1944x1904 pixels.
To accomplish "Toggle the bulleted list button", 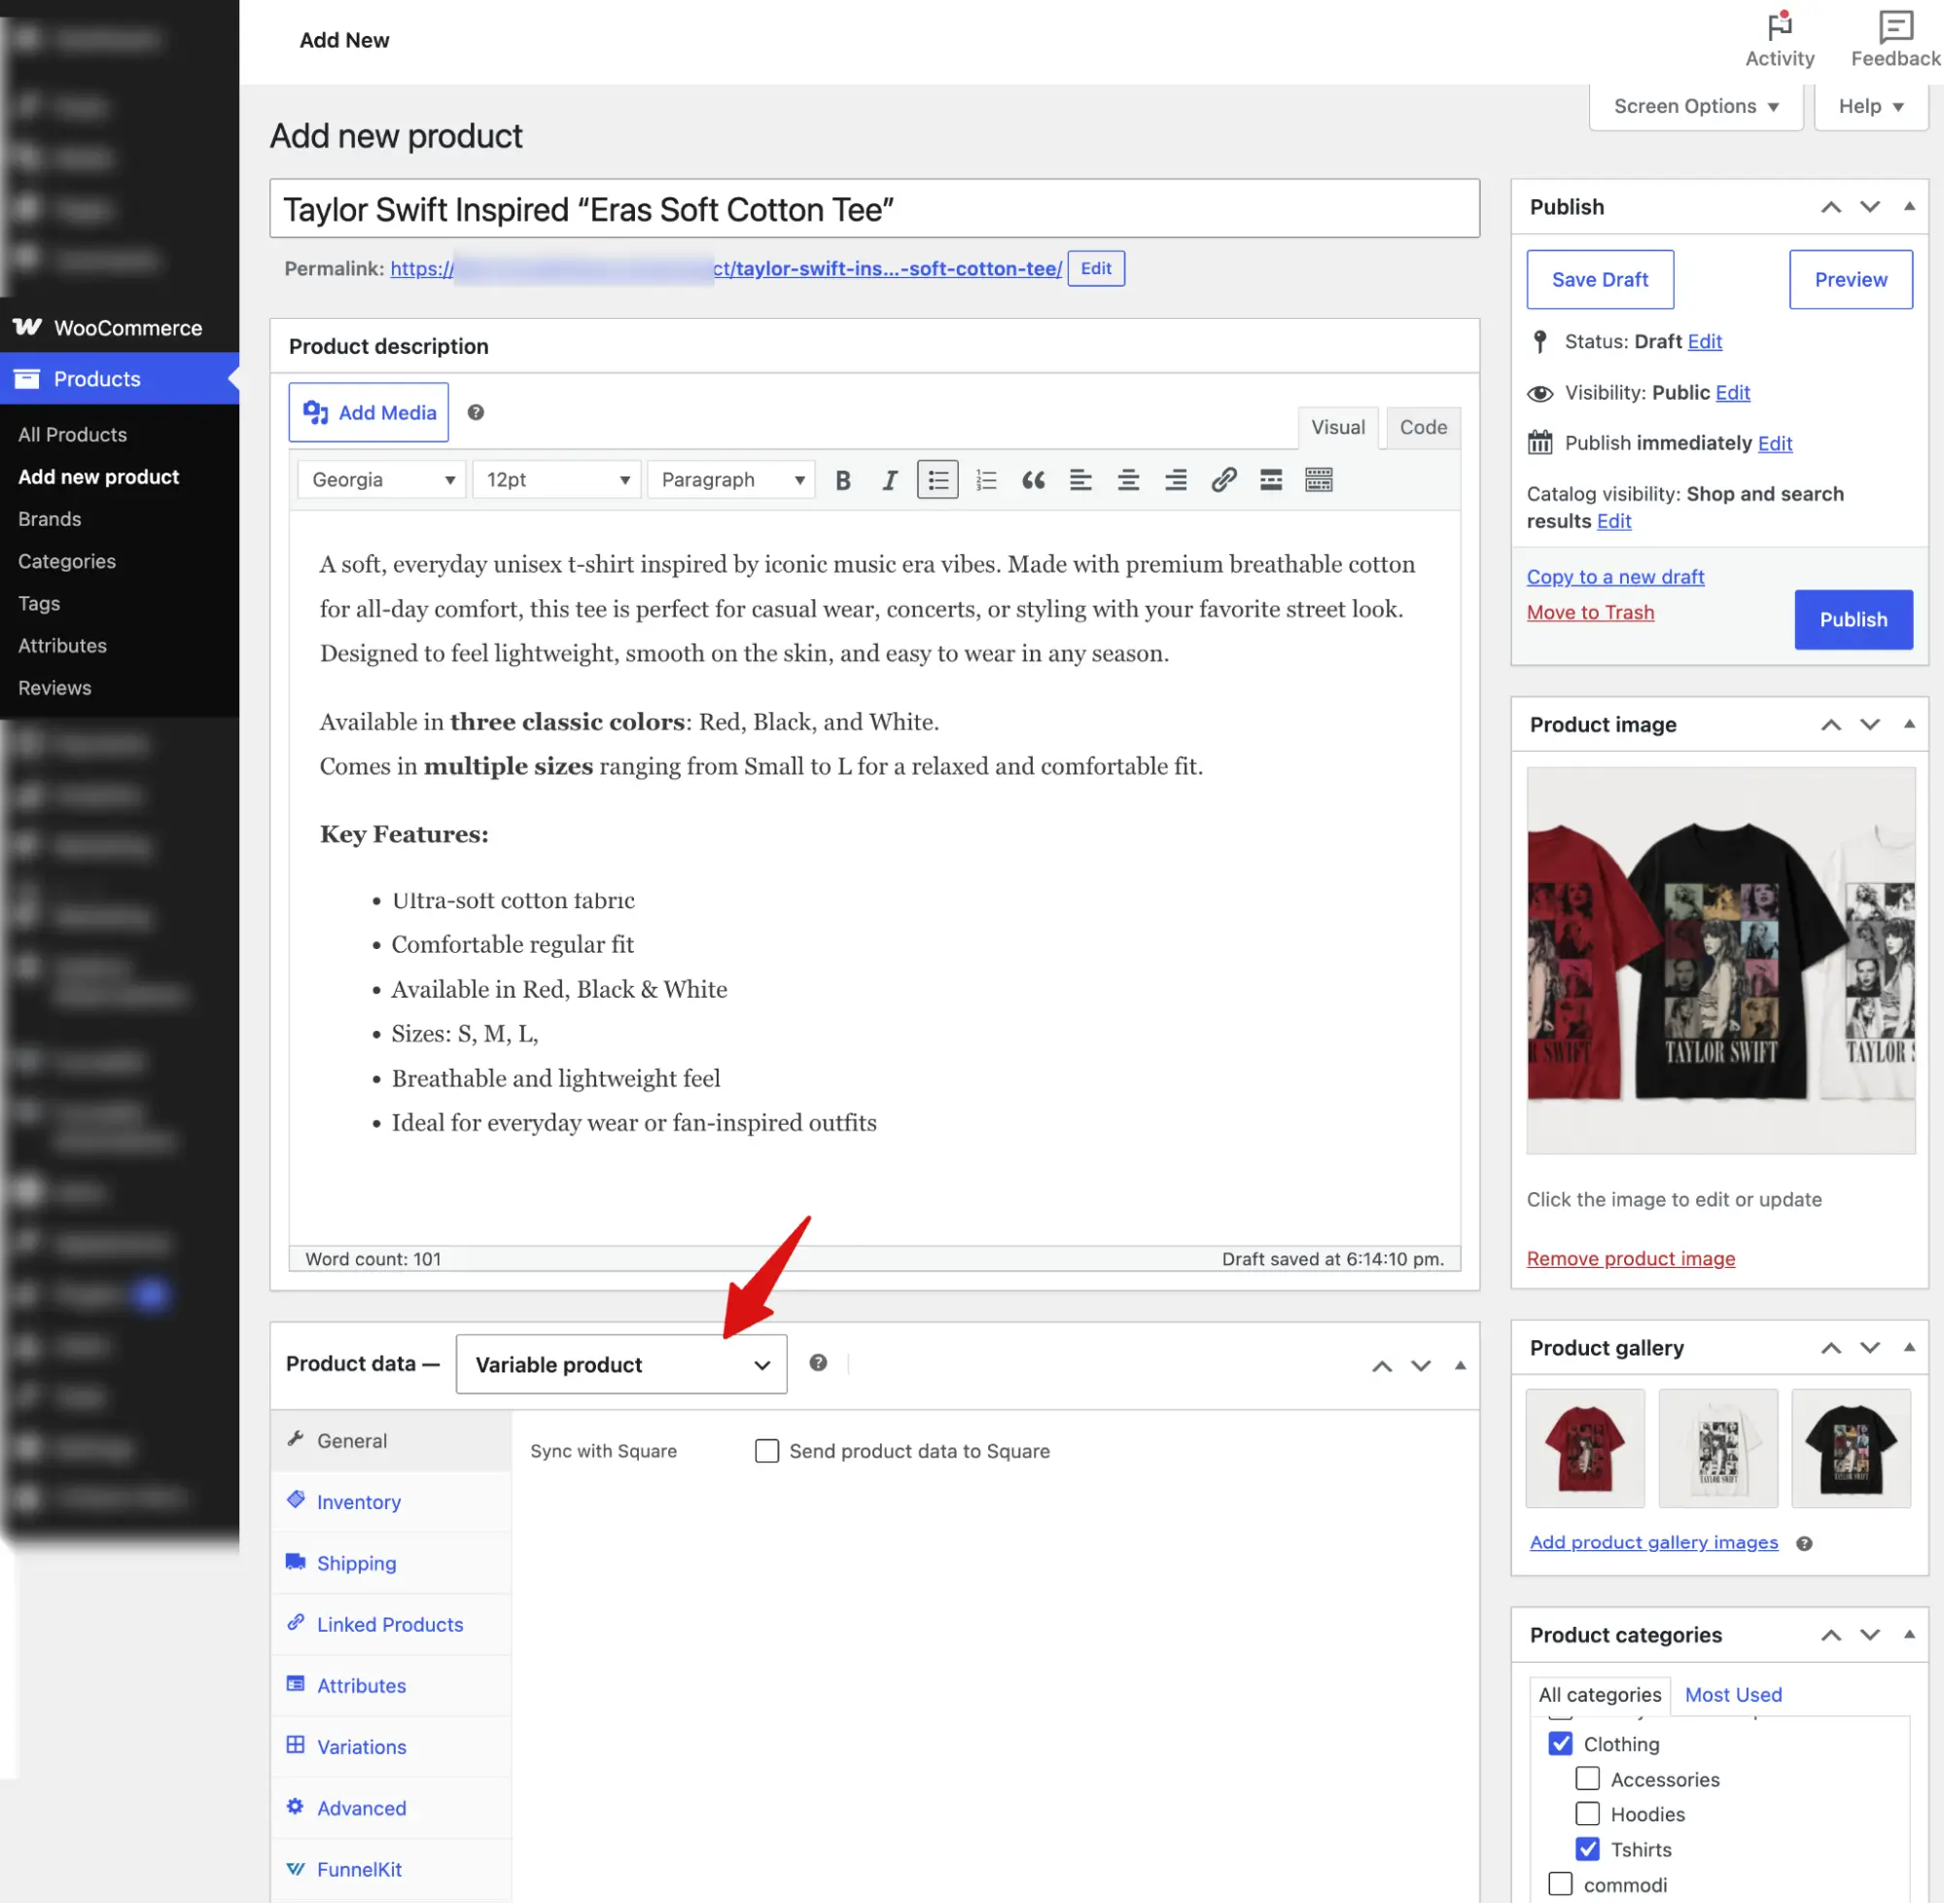I will click(x=937, y=480).
